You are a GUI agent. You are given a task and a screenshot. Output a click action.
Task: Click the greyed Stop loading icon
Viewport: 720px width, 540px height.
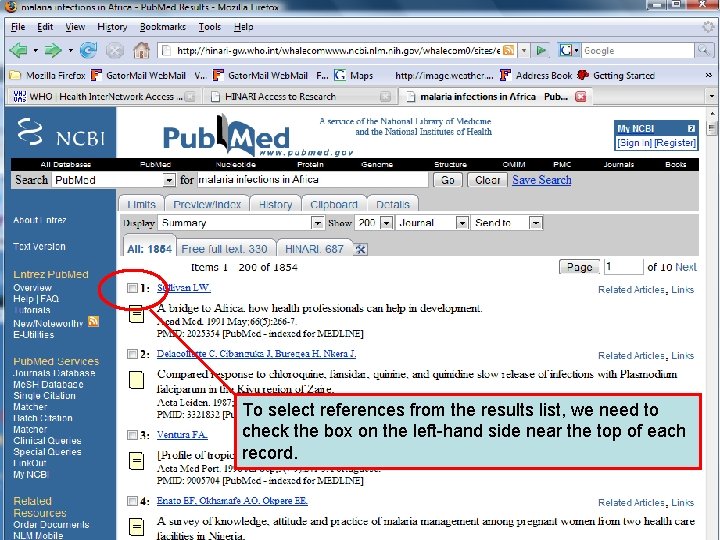click(115, 50)
